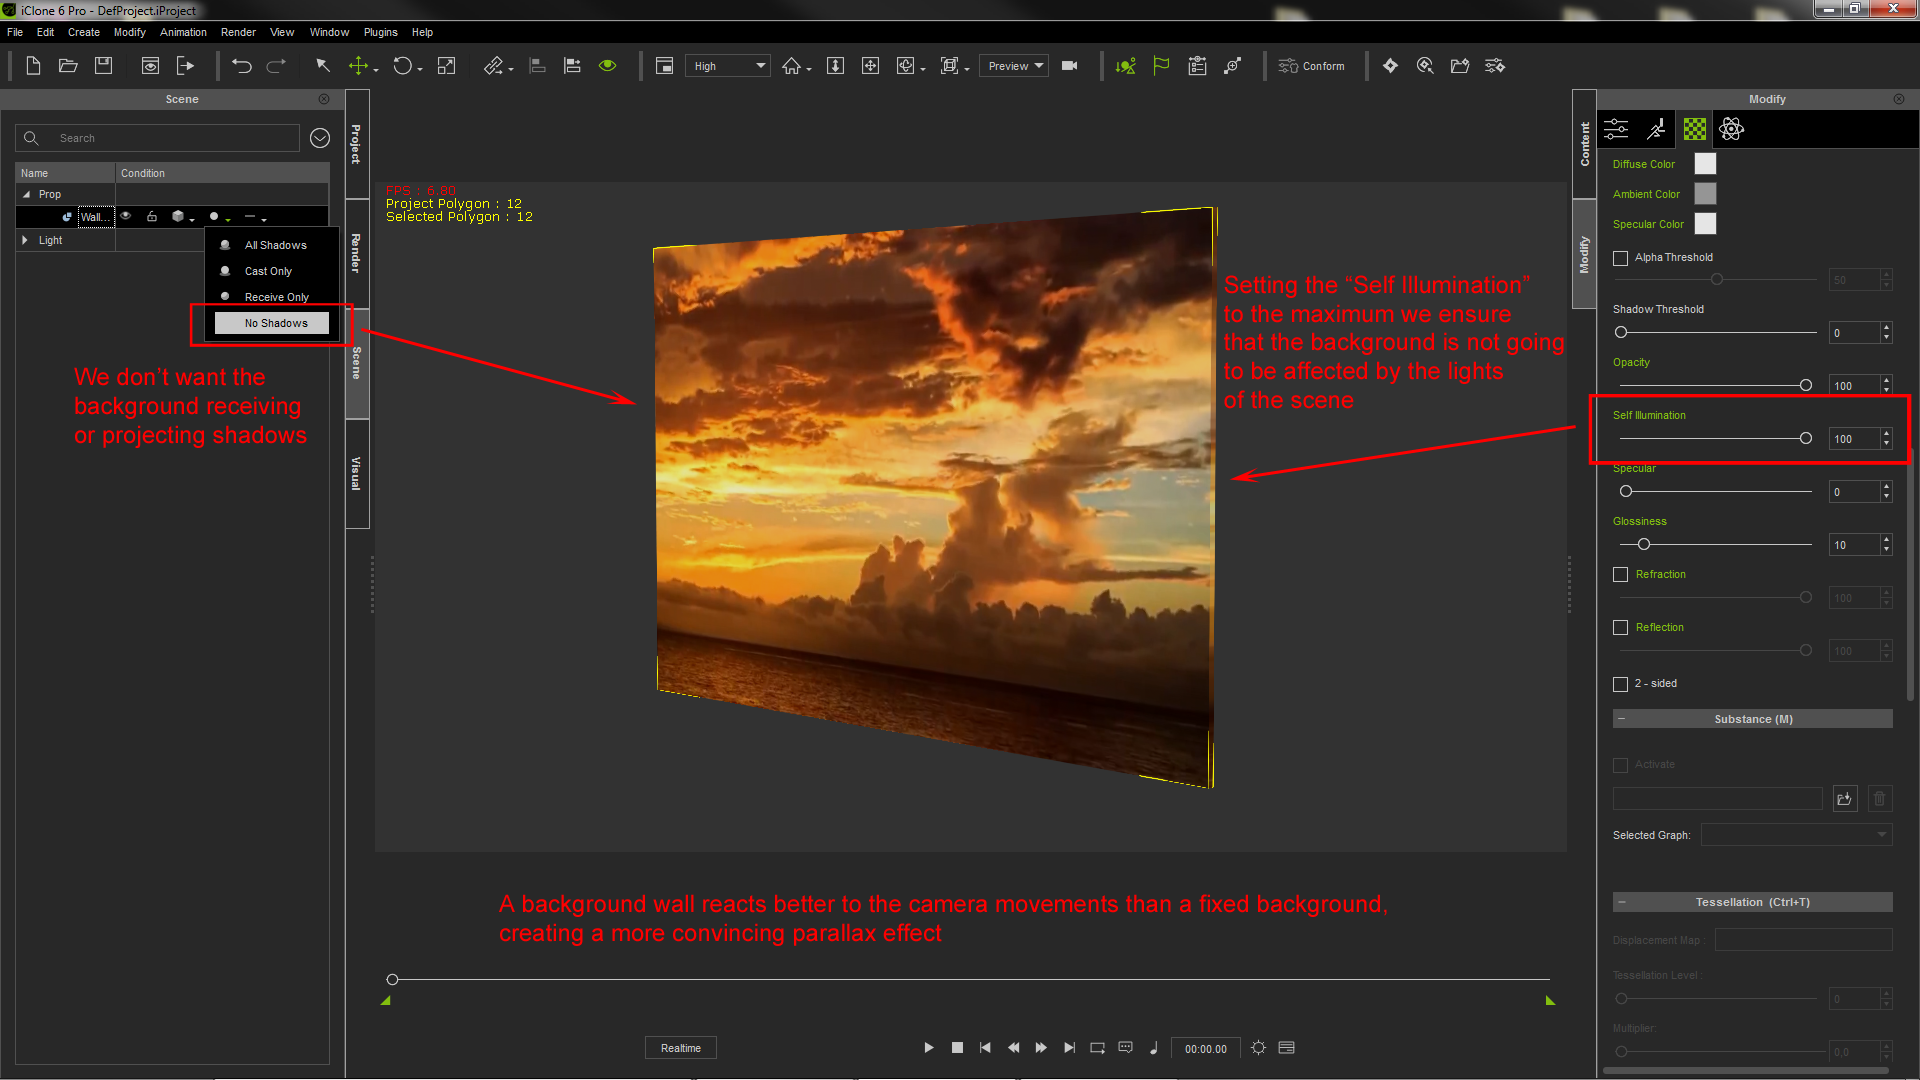Toggle the Wall prop lock icon
This screenshot has width=1920, height=1080.
pos(152,216)
